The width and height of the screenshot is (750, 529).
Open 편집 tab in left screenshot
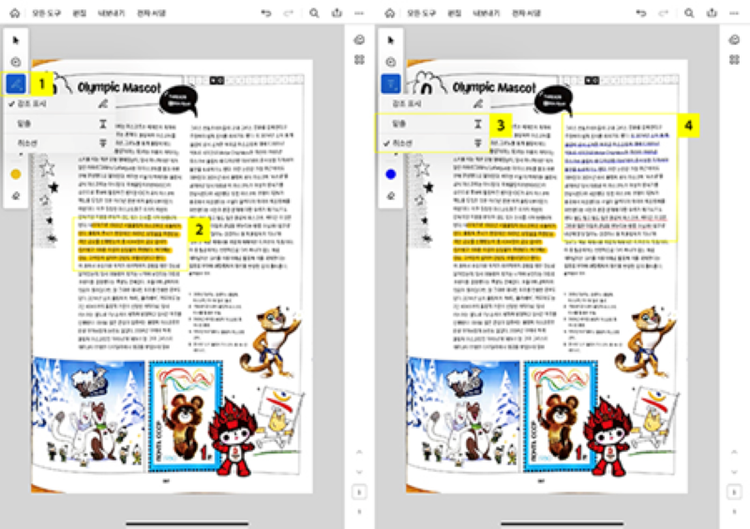pos(79,13)
